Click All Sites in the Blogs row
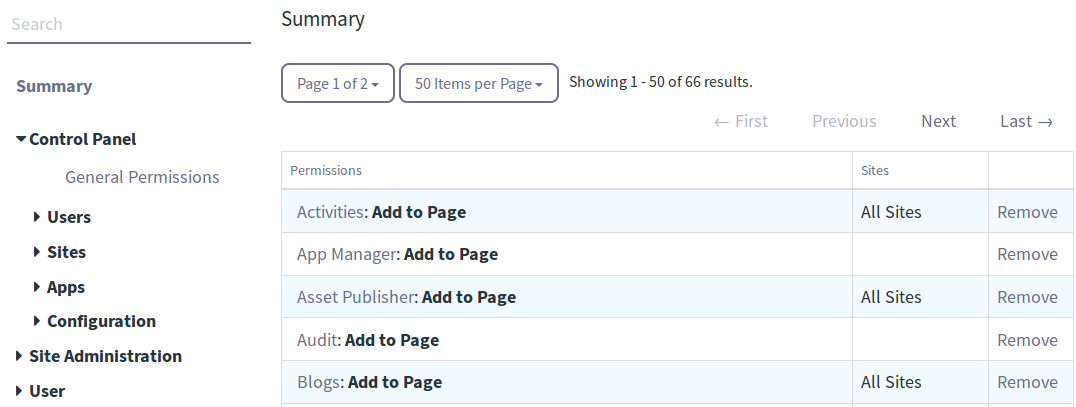Viewport: 1076px width, 407px height. 891,382
